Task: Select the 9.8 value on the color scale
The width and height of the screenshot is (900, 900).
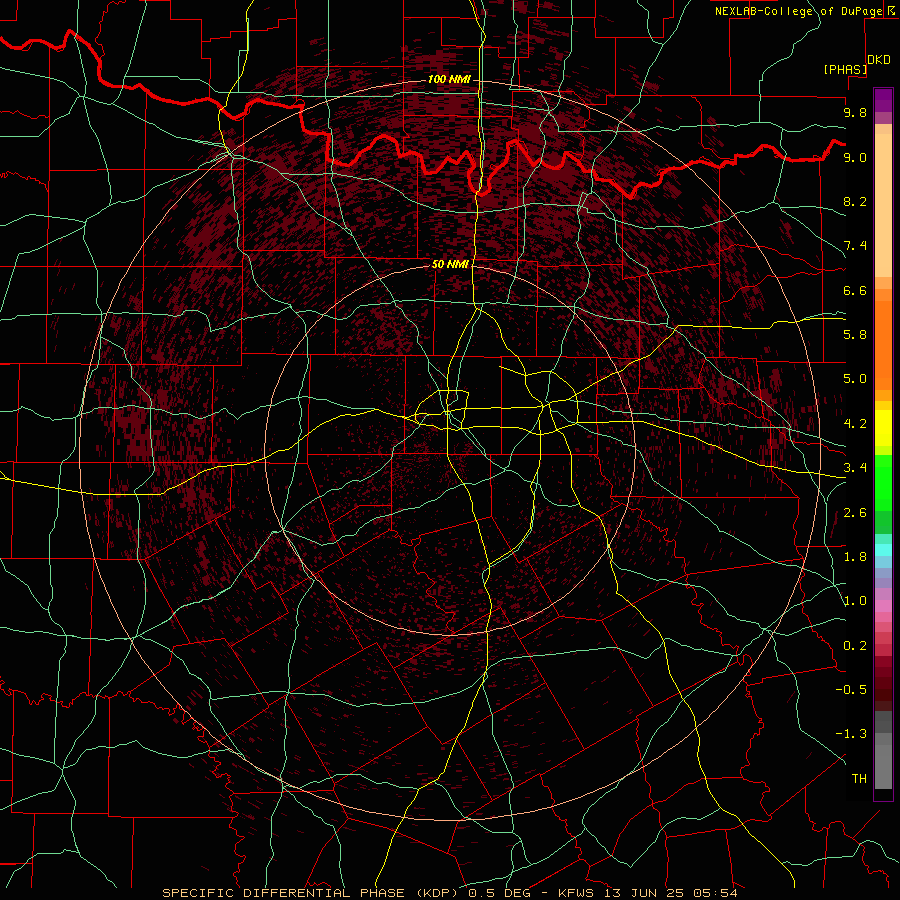Action: (x=855, y=112)
